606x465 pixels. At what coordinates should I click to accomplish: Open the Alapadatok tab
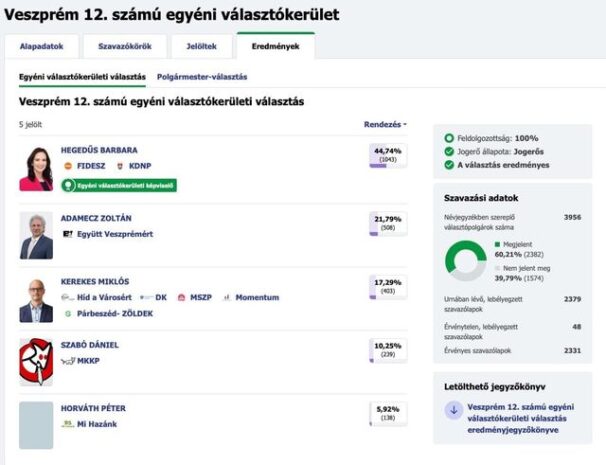click(x=41, y=46)
